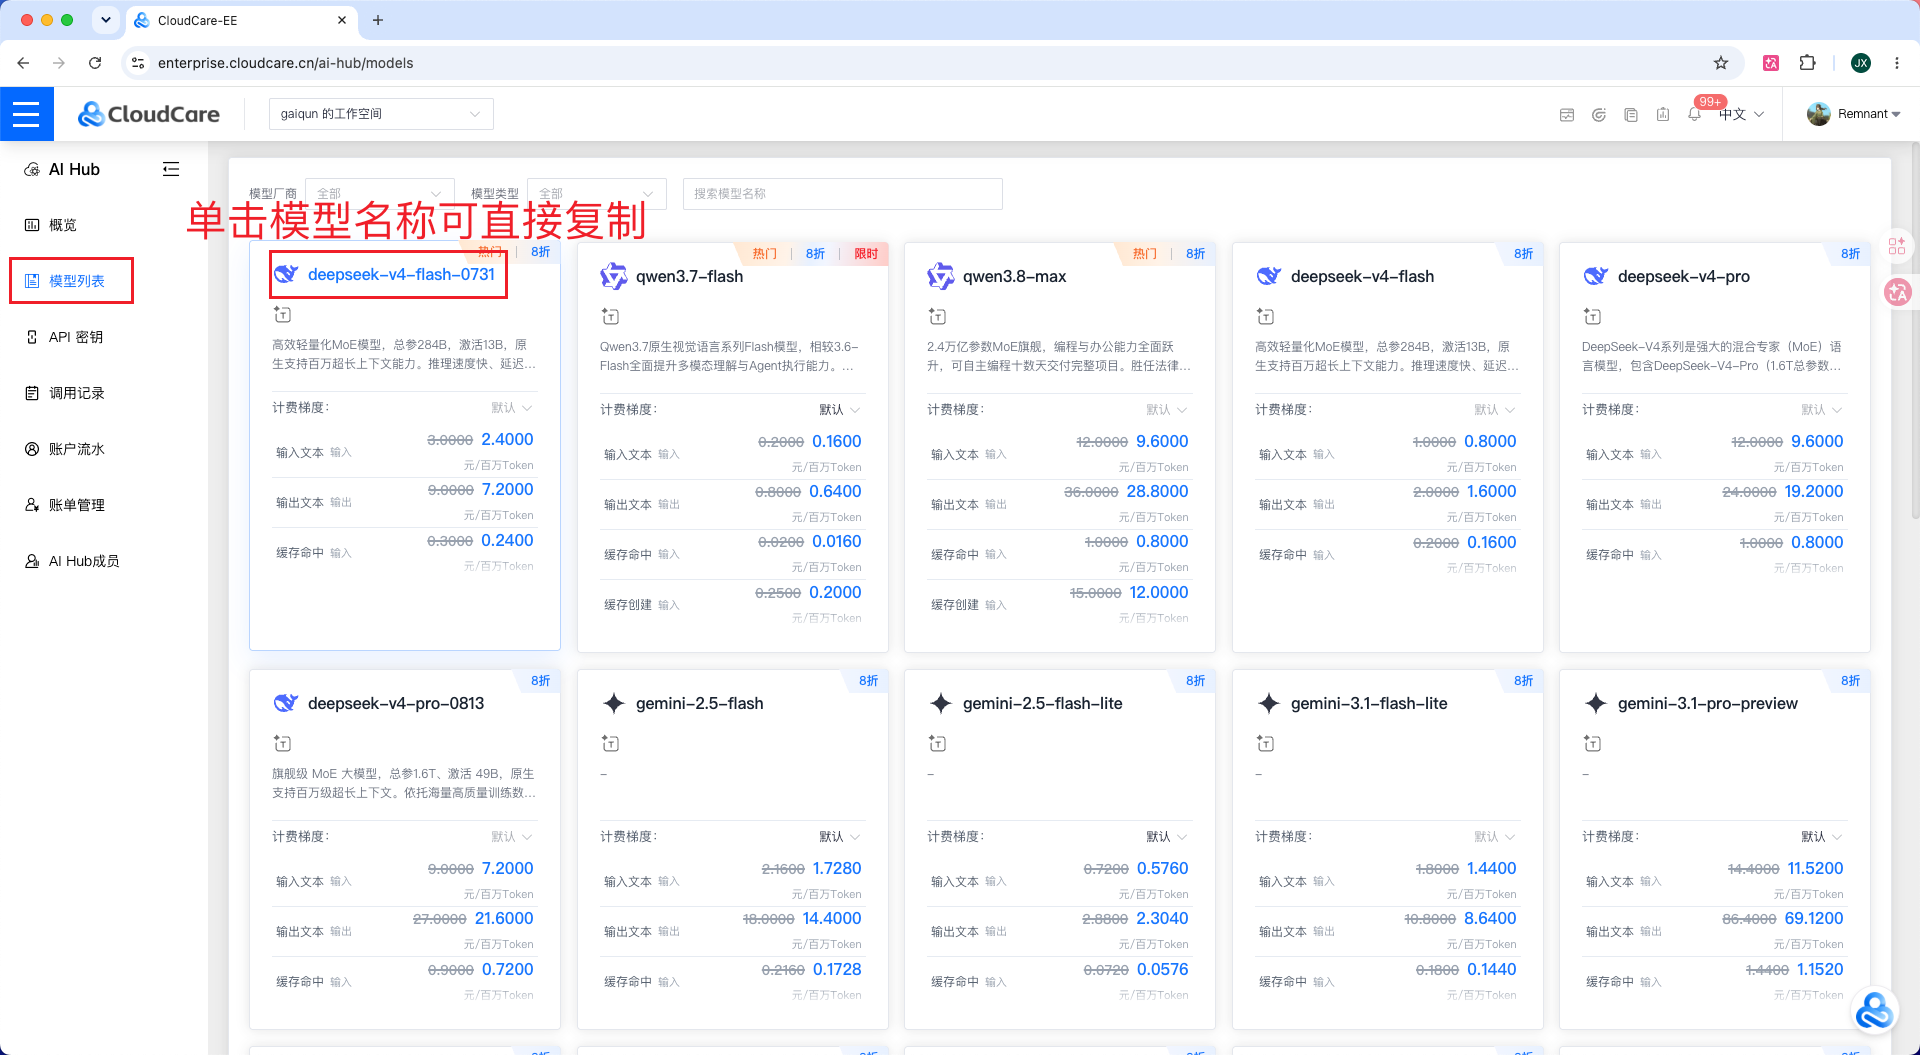Click the copy icon under gemini-3.1-pro-preview
The height and width of the screenshot is (1055, 1920).
(1593, 744)
